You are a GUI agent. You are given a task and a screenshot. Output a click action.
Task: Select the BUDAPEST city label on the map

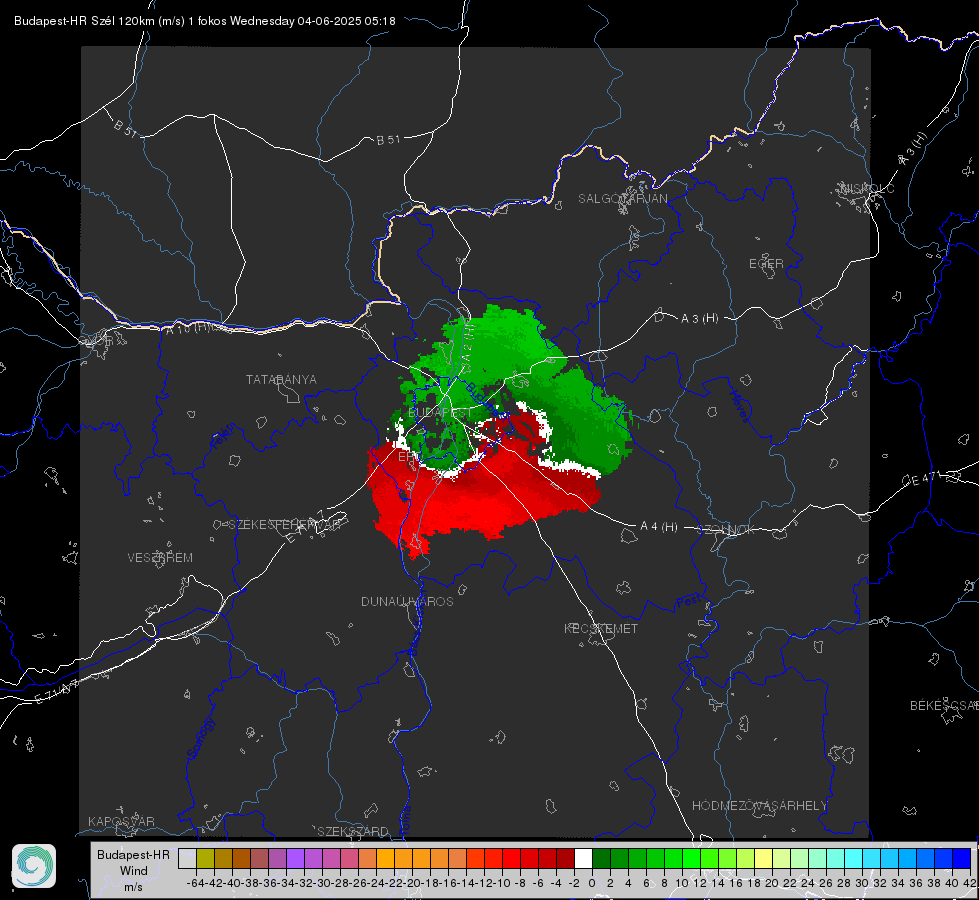tap(440, 413)
